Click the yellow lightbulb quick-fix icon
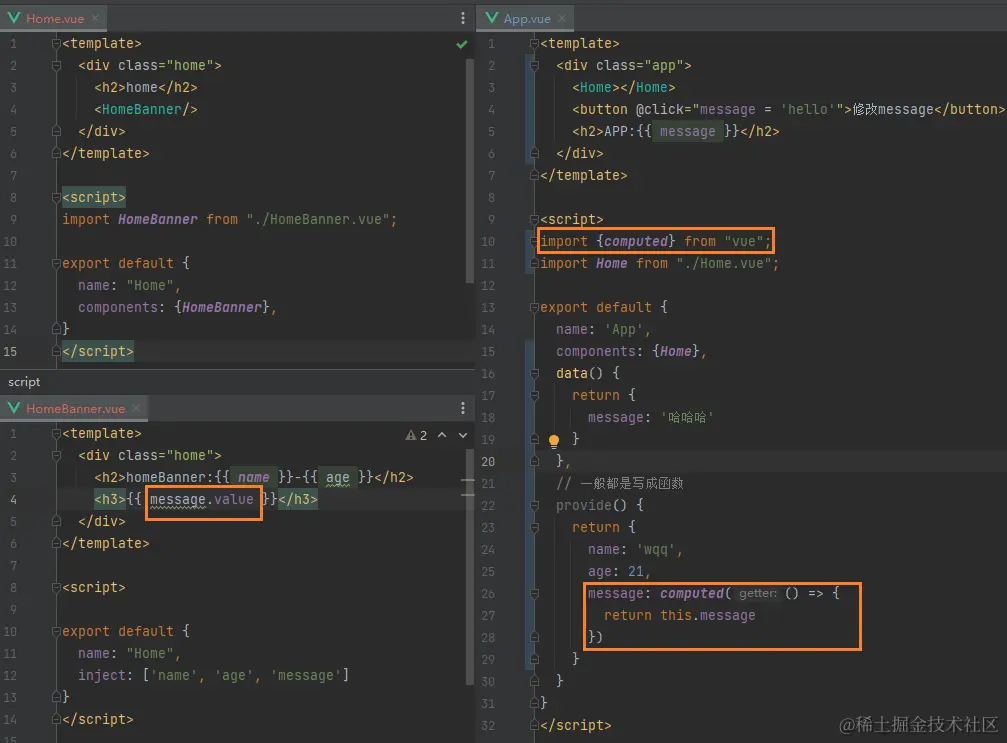 pos(554,441)
